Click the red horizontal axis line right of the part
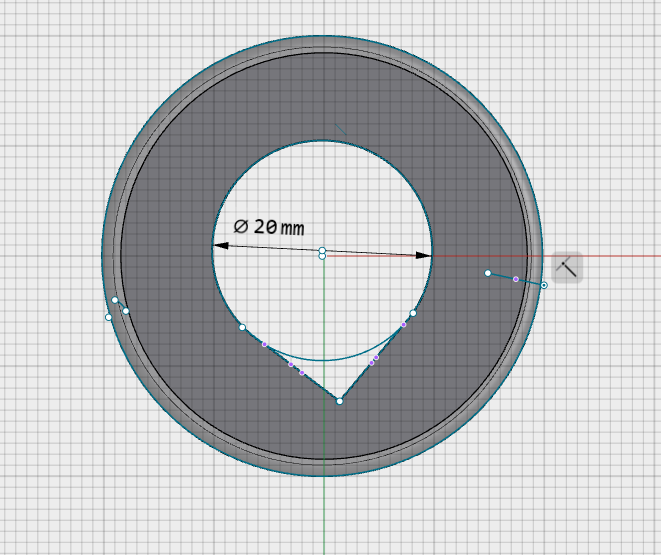 coord(620,256)
